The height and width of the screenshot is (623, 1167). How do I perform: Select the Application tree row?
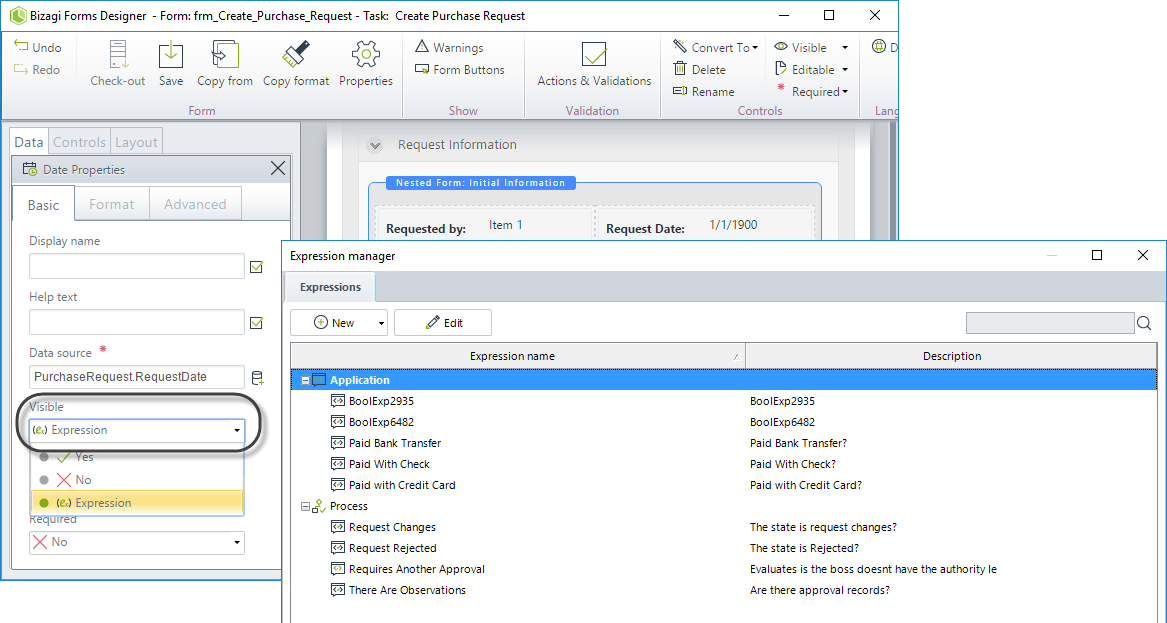pyautogui.click(x=723, y=380)
